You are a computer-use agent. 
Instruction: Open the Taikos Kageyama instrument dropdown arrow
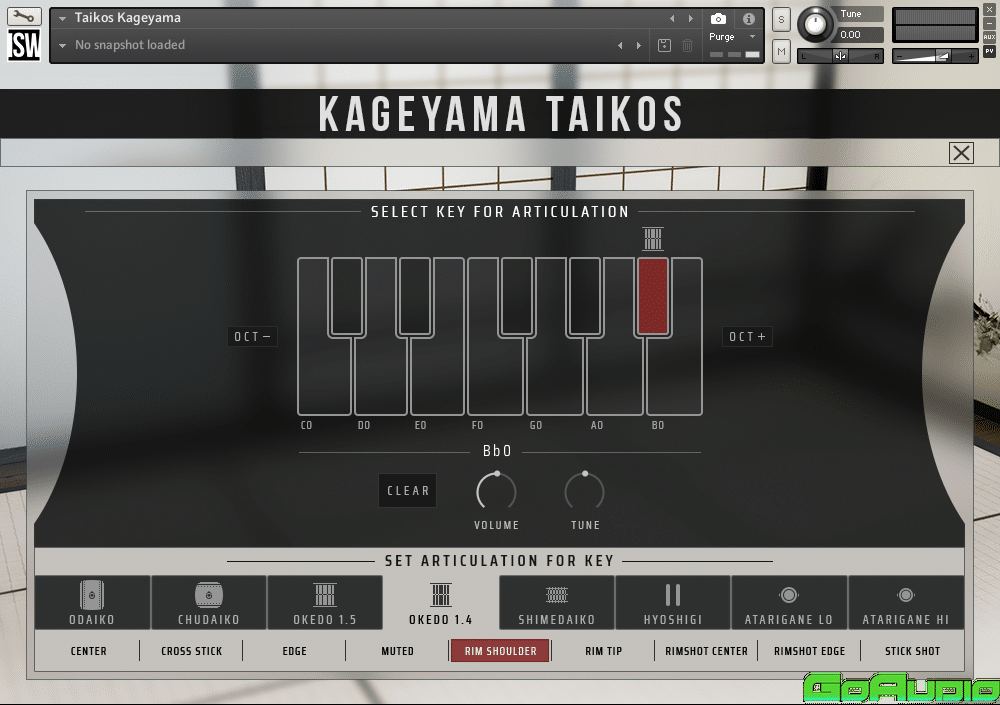pyautogui.click(x=62, y=19)
